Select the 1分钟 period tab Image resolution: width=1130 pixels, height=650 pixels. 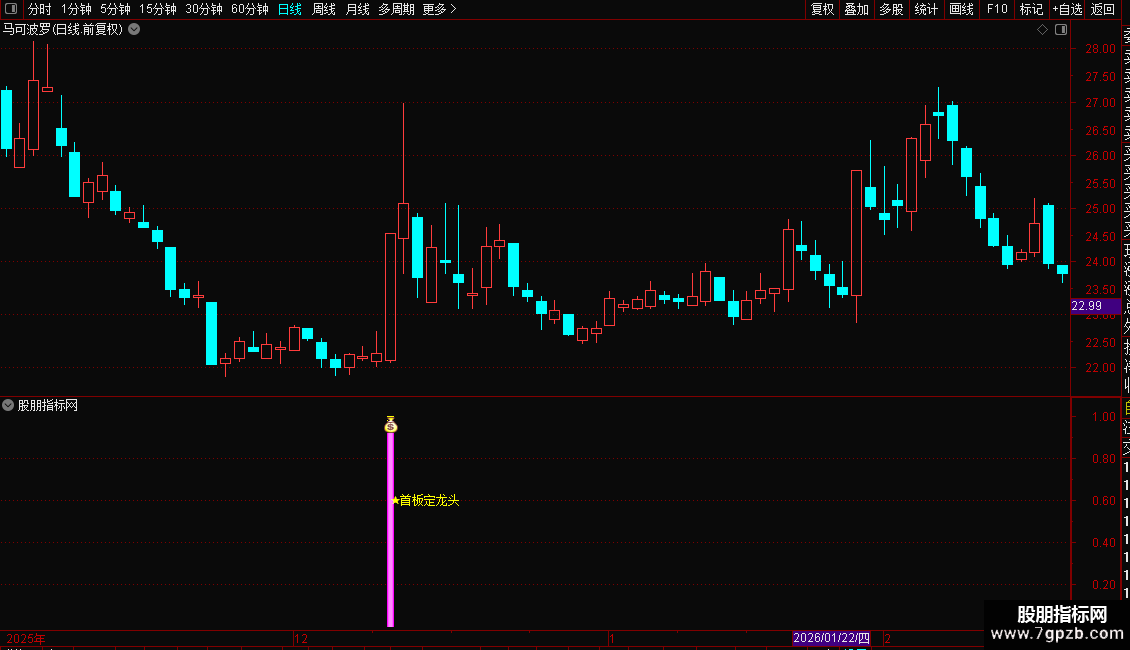pos(76,9)
